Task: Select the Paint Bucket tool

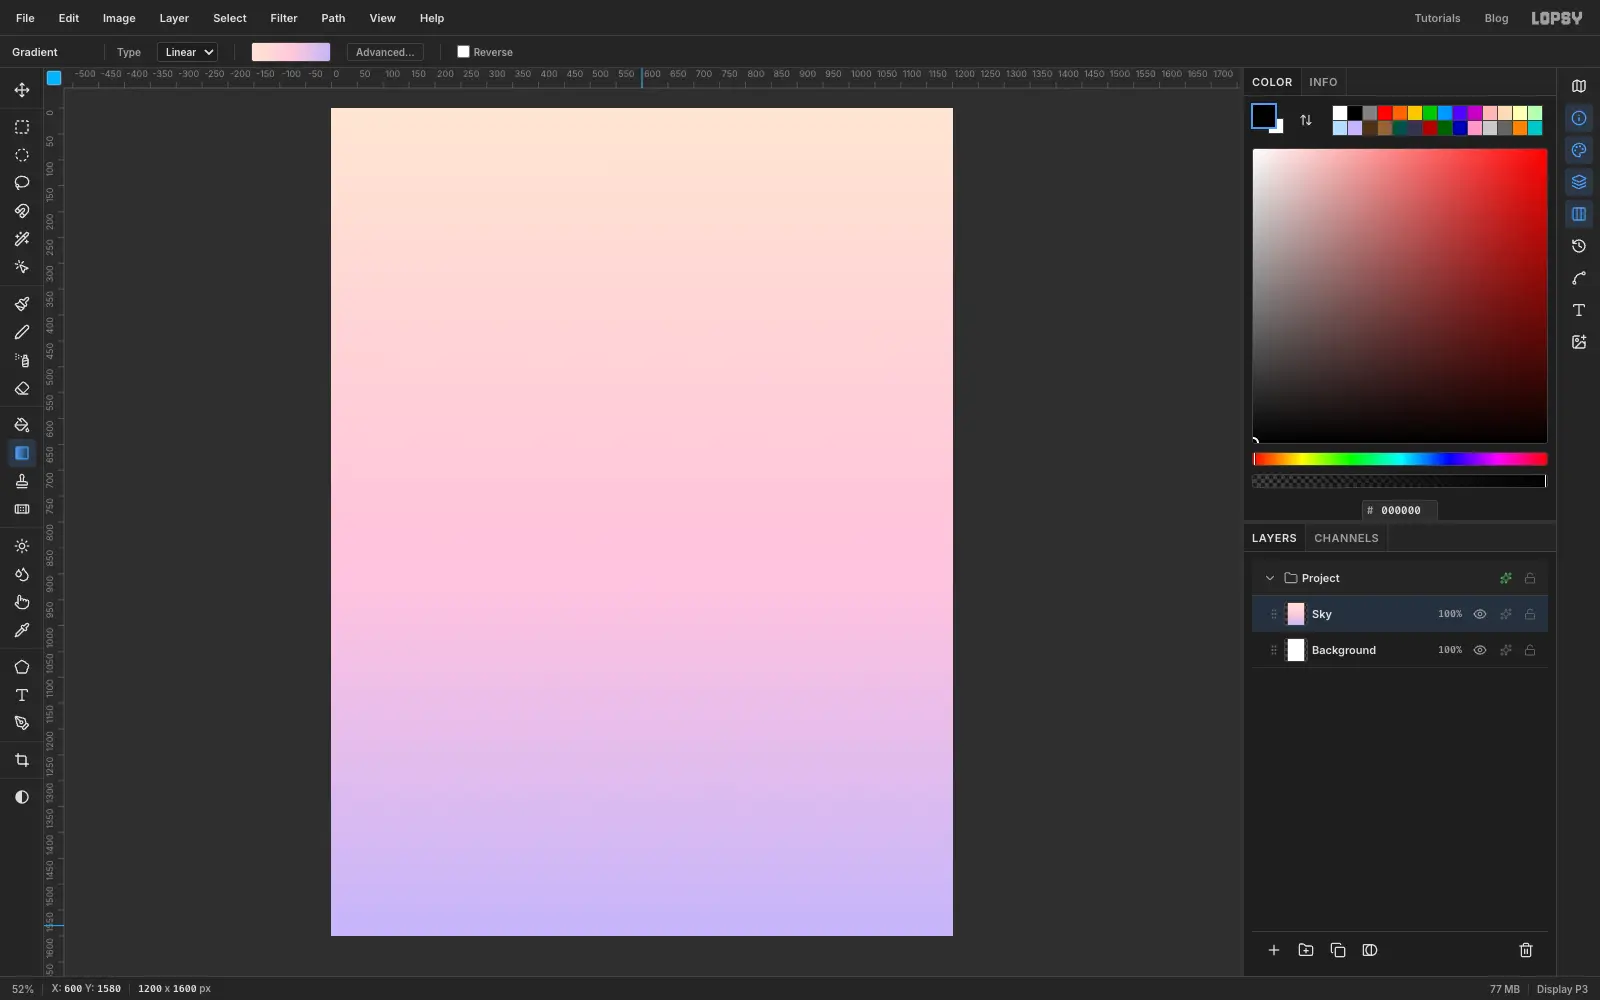Action: point(21,425)
